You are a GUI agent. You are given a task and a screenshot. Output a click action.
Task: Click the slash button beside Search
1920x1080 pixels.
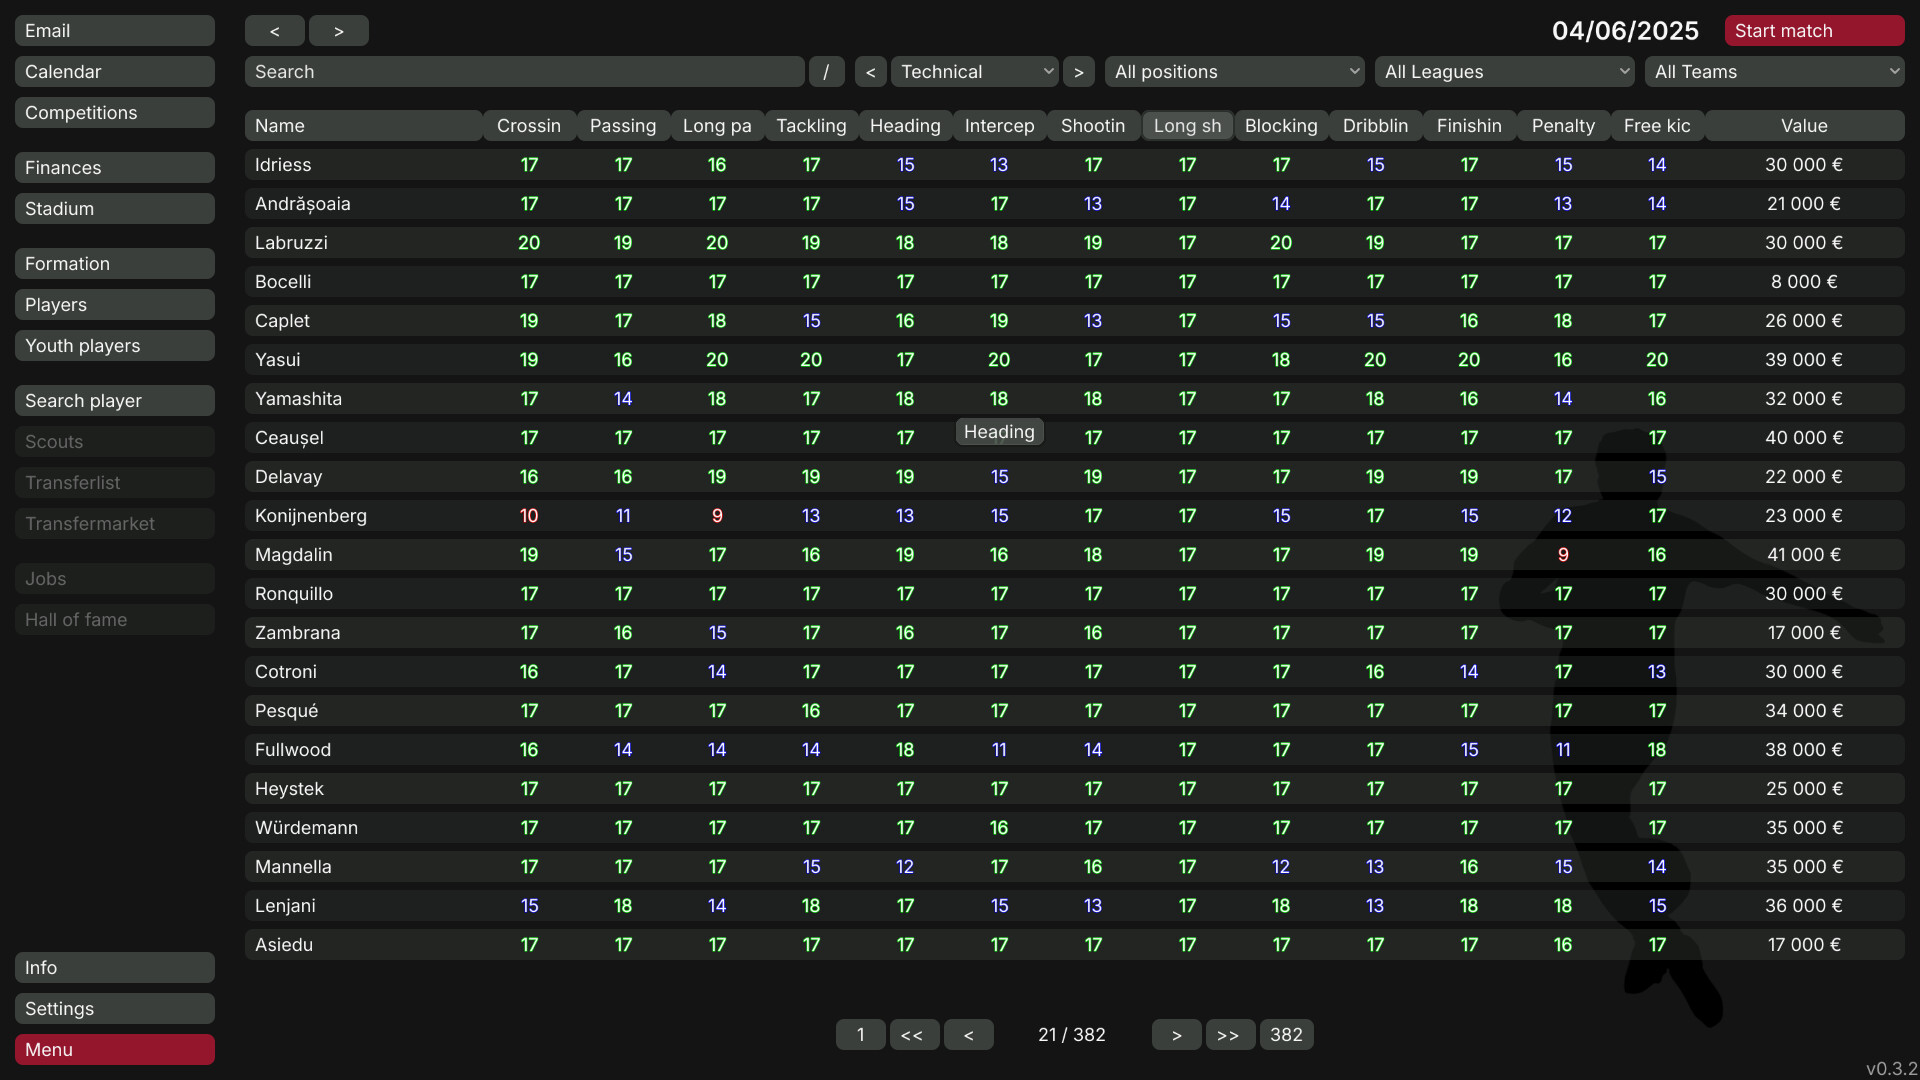pyautogui.click(x=826, y=72)
